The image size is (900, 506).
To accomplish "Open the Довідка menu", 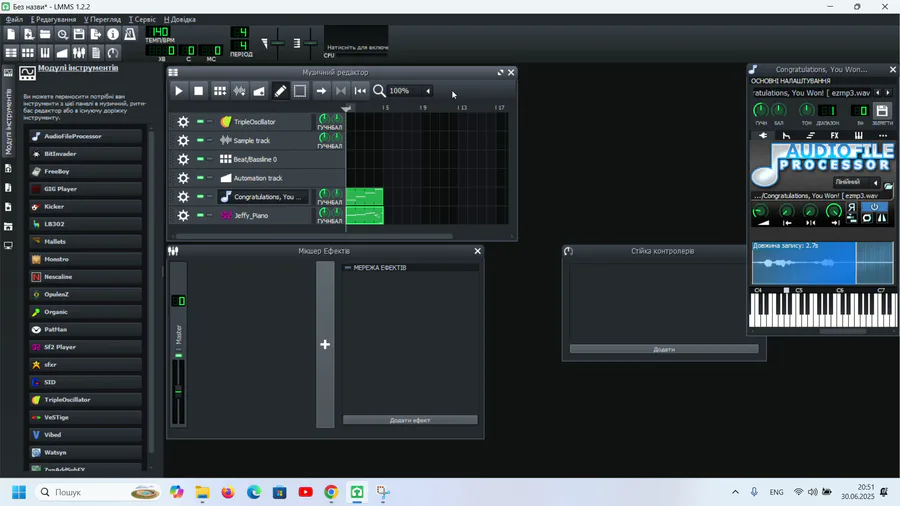I will tap(180, 20).
